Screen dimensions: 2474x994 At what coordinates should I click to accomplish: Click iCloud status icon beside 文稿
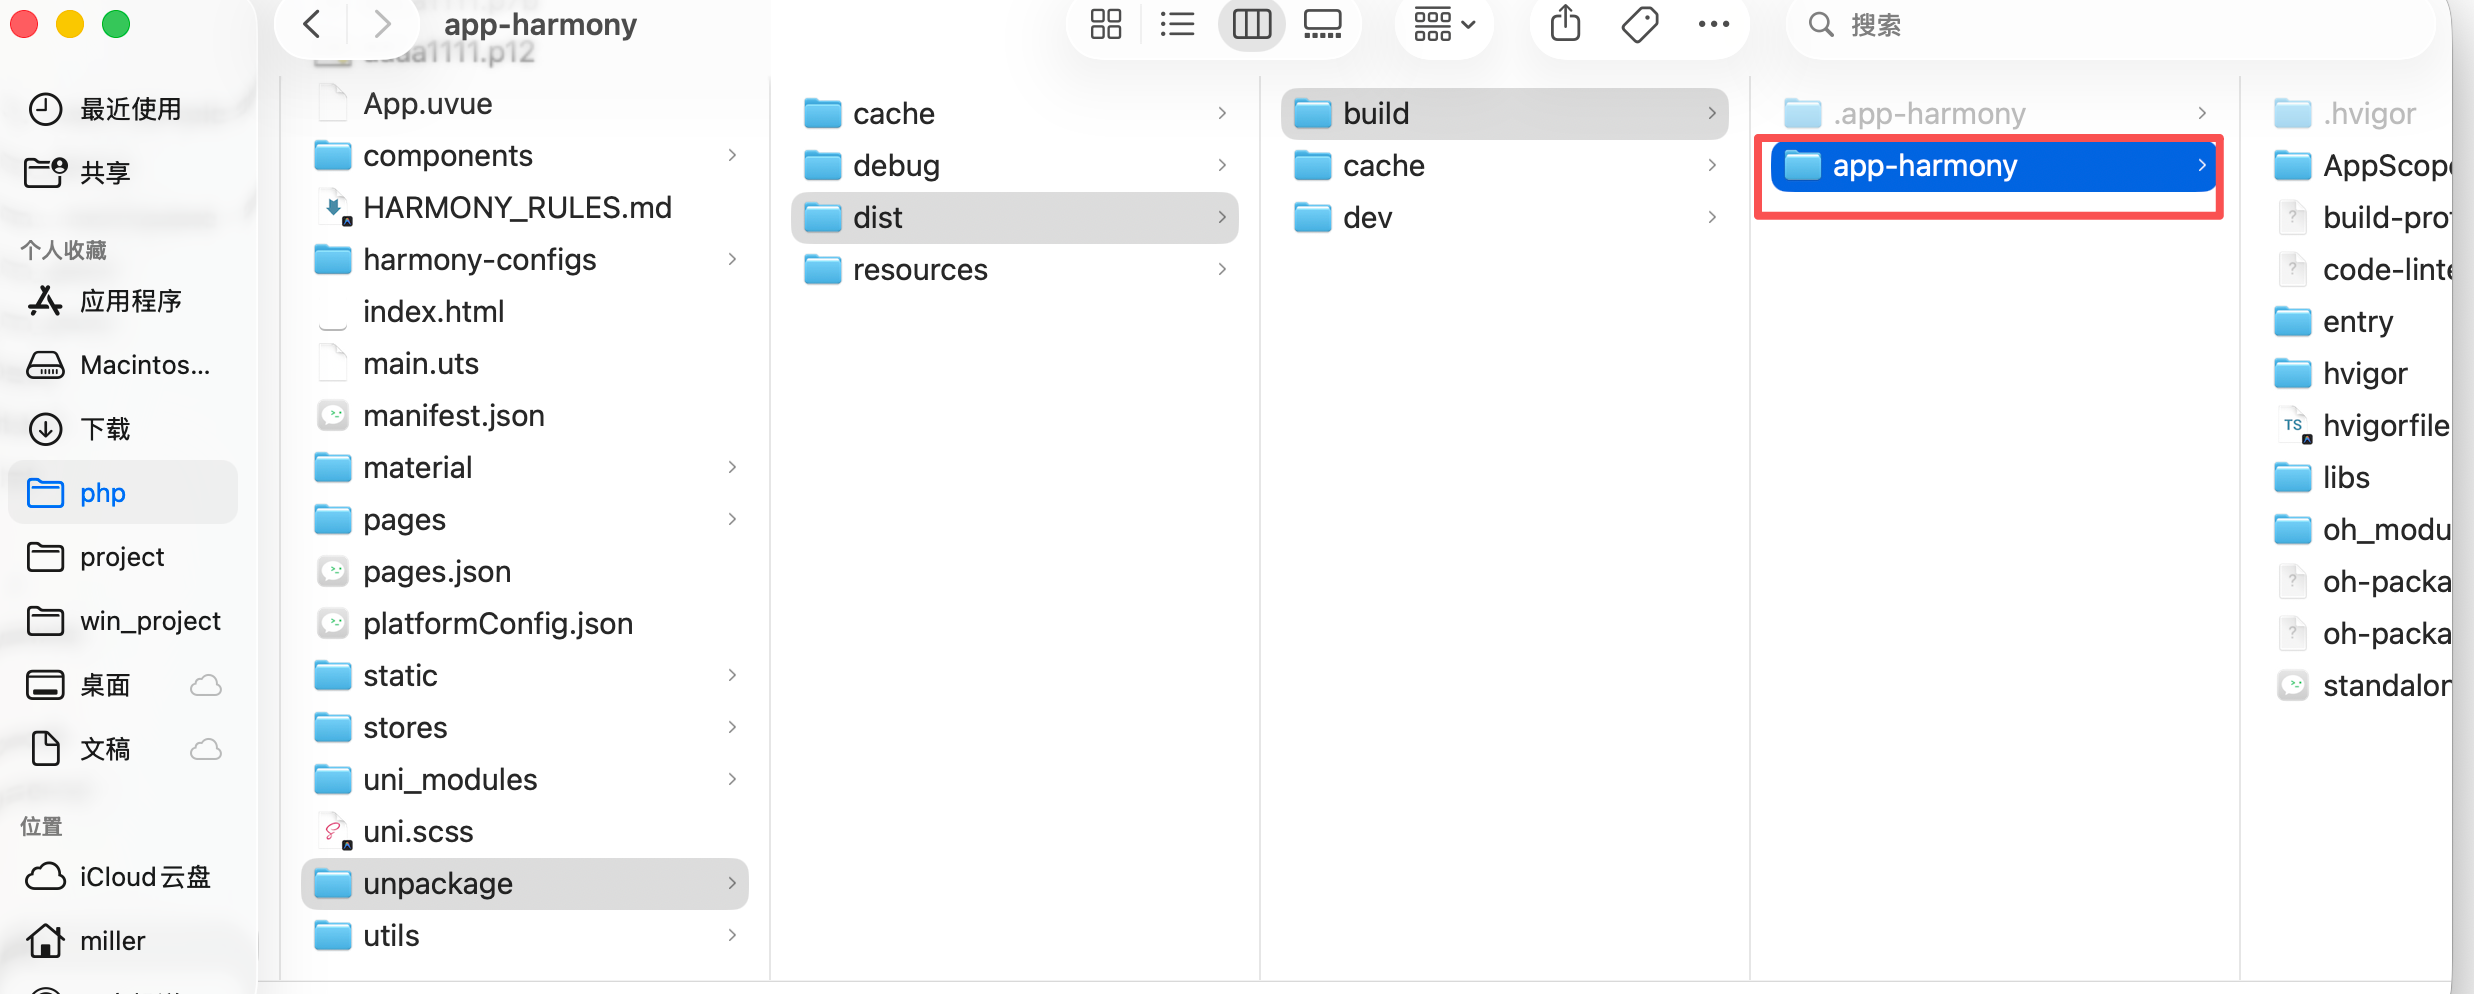(x=206, y=749)
